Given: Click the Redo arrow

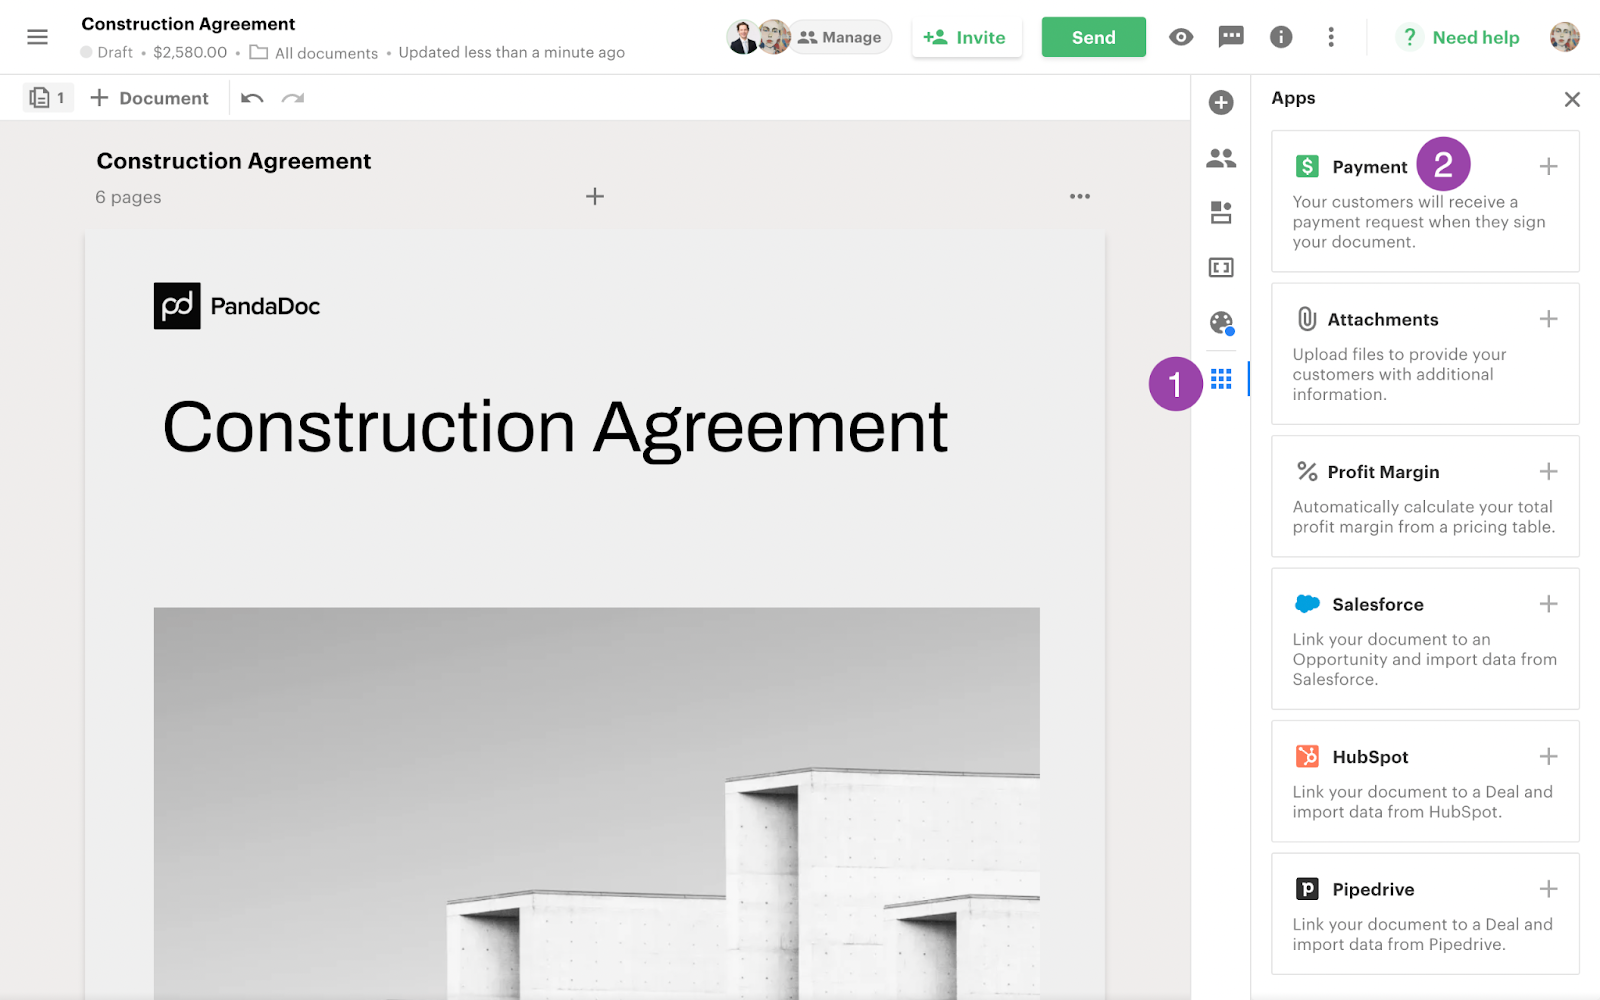Looking at the screenshot, I should point(293,98).
